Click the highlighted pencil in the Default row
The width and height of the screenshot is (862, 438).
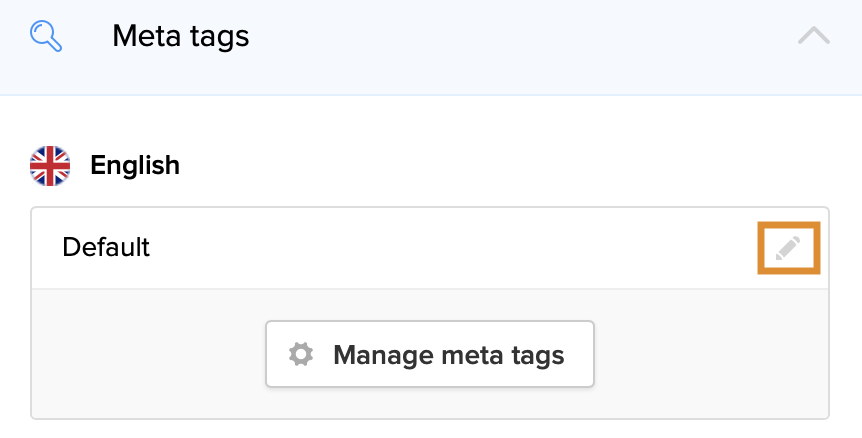pyautogui.click(x=788, y=248)
